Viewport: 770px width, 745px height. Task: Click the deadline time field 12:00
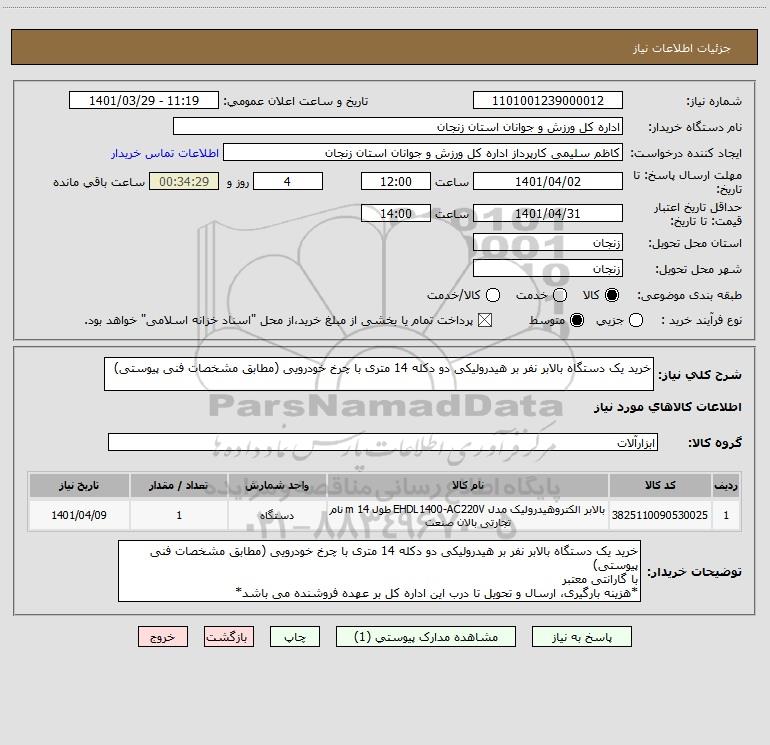coord(396,181)
